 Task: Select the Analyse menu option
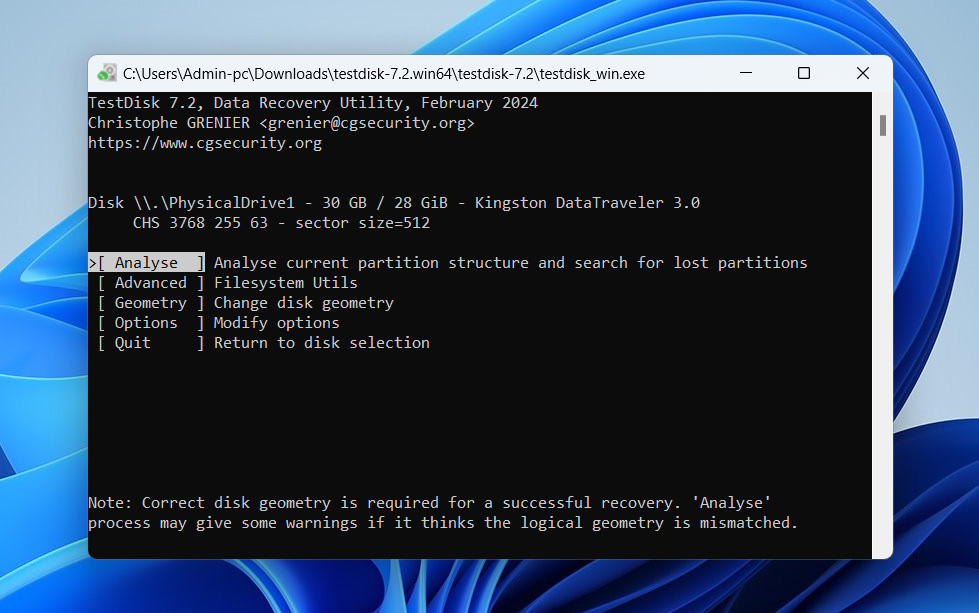(x=147, y=263)
